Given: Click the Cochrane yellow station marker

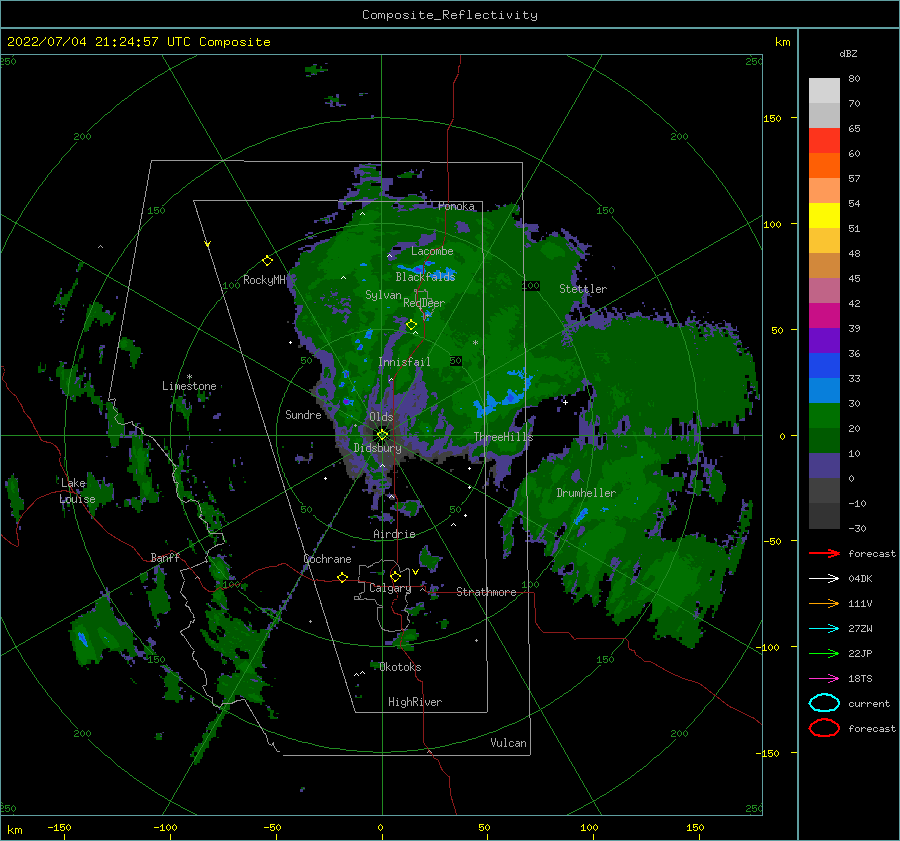Looking at the screenshot, I should click(343, 578).
